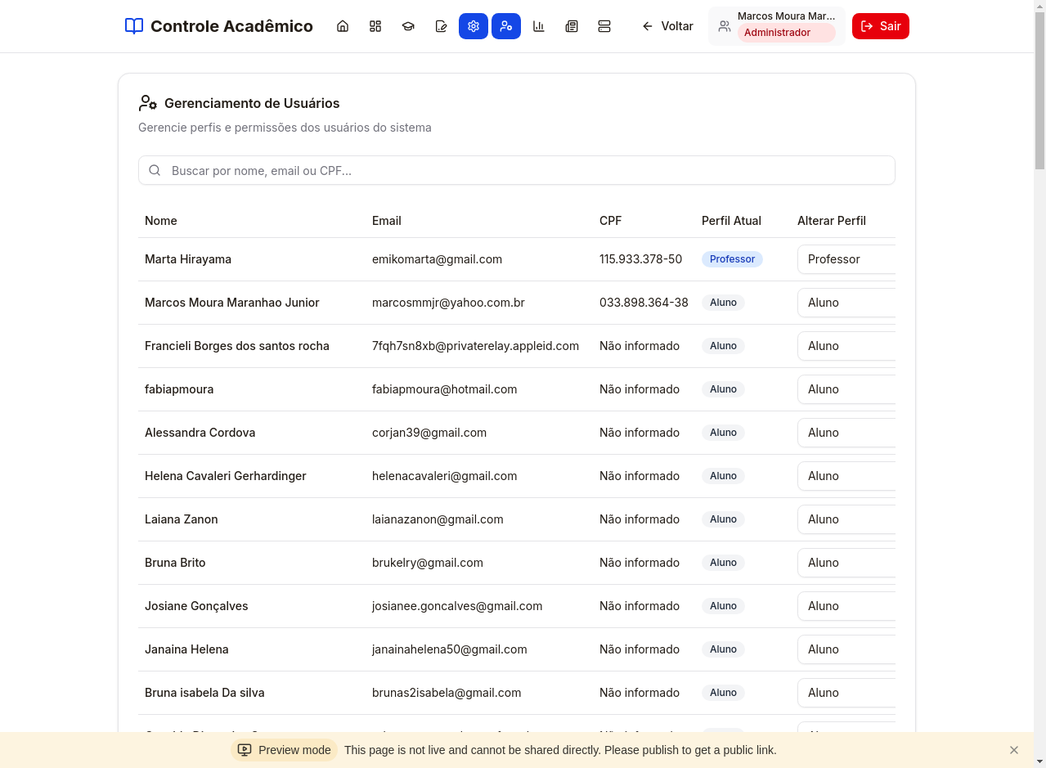Click the Voltar back button
Screen dimensions: 1046x768
pyautogui.click(x=667, y=26)
